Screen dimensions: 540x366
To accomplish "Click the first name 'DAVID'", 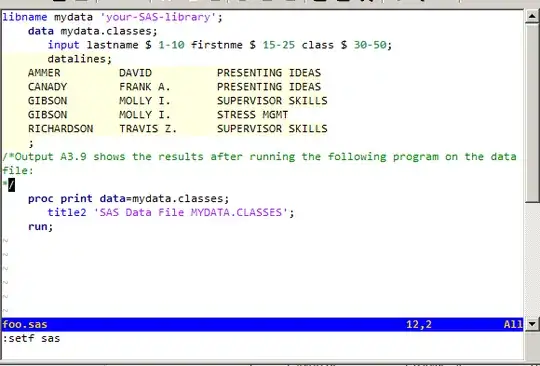I will 135,73.
